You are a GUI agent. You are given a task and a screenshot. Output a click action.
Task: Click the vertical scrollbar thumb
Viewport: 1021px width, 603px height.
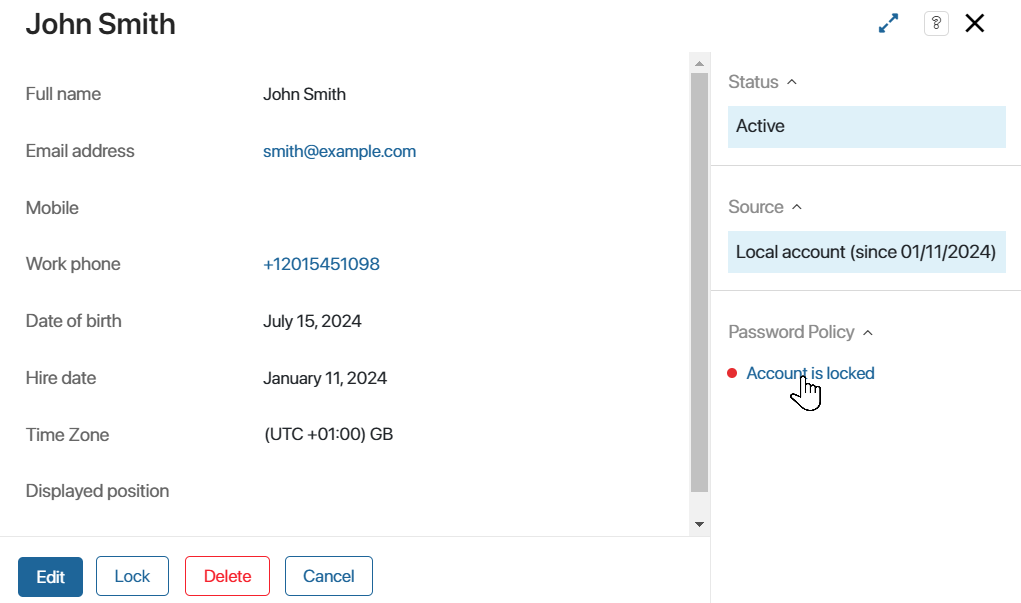[x=699, y=283]
